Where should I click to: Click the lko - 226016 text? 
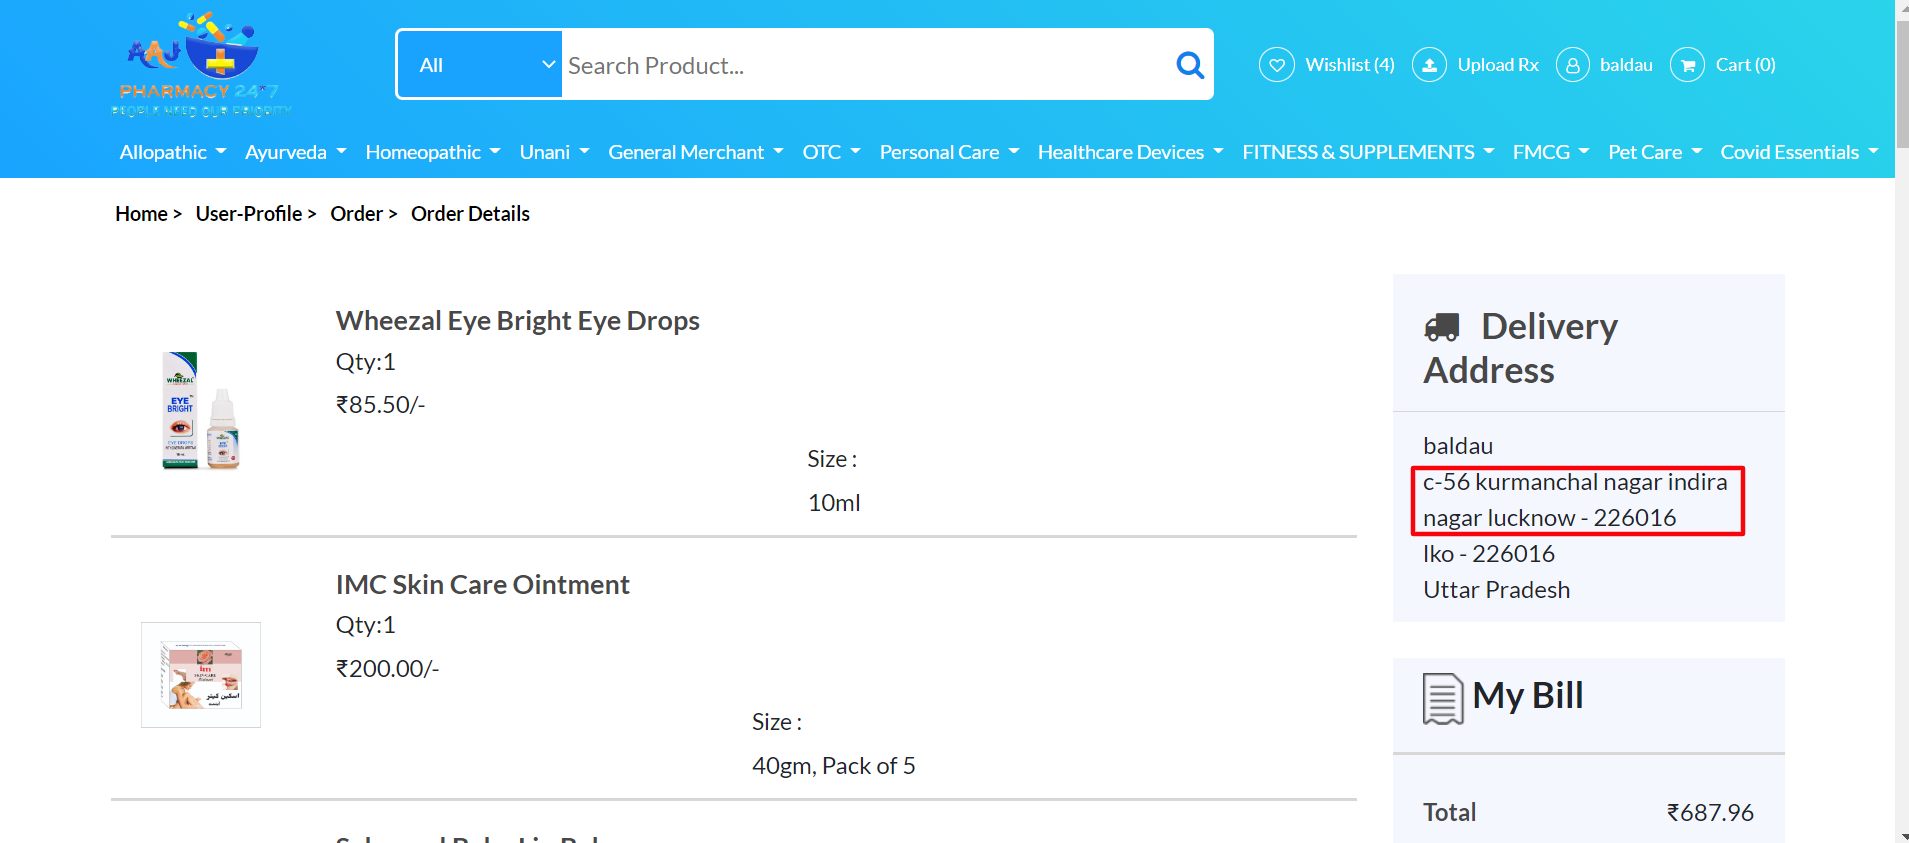click(1489, 554)
